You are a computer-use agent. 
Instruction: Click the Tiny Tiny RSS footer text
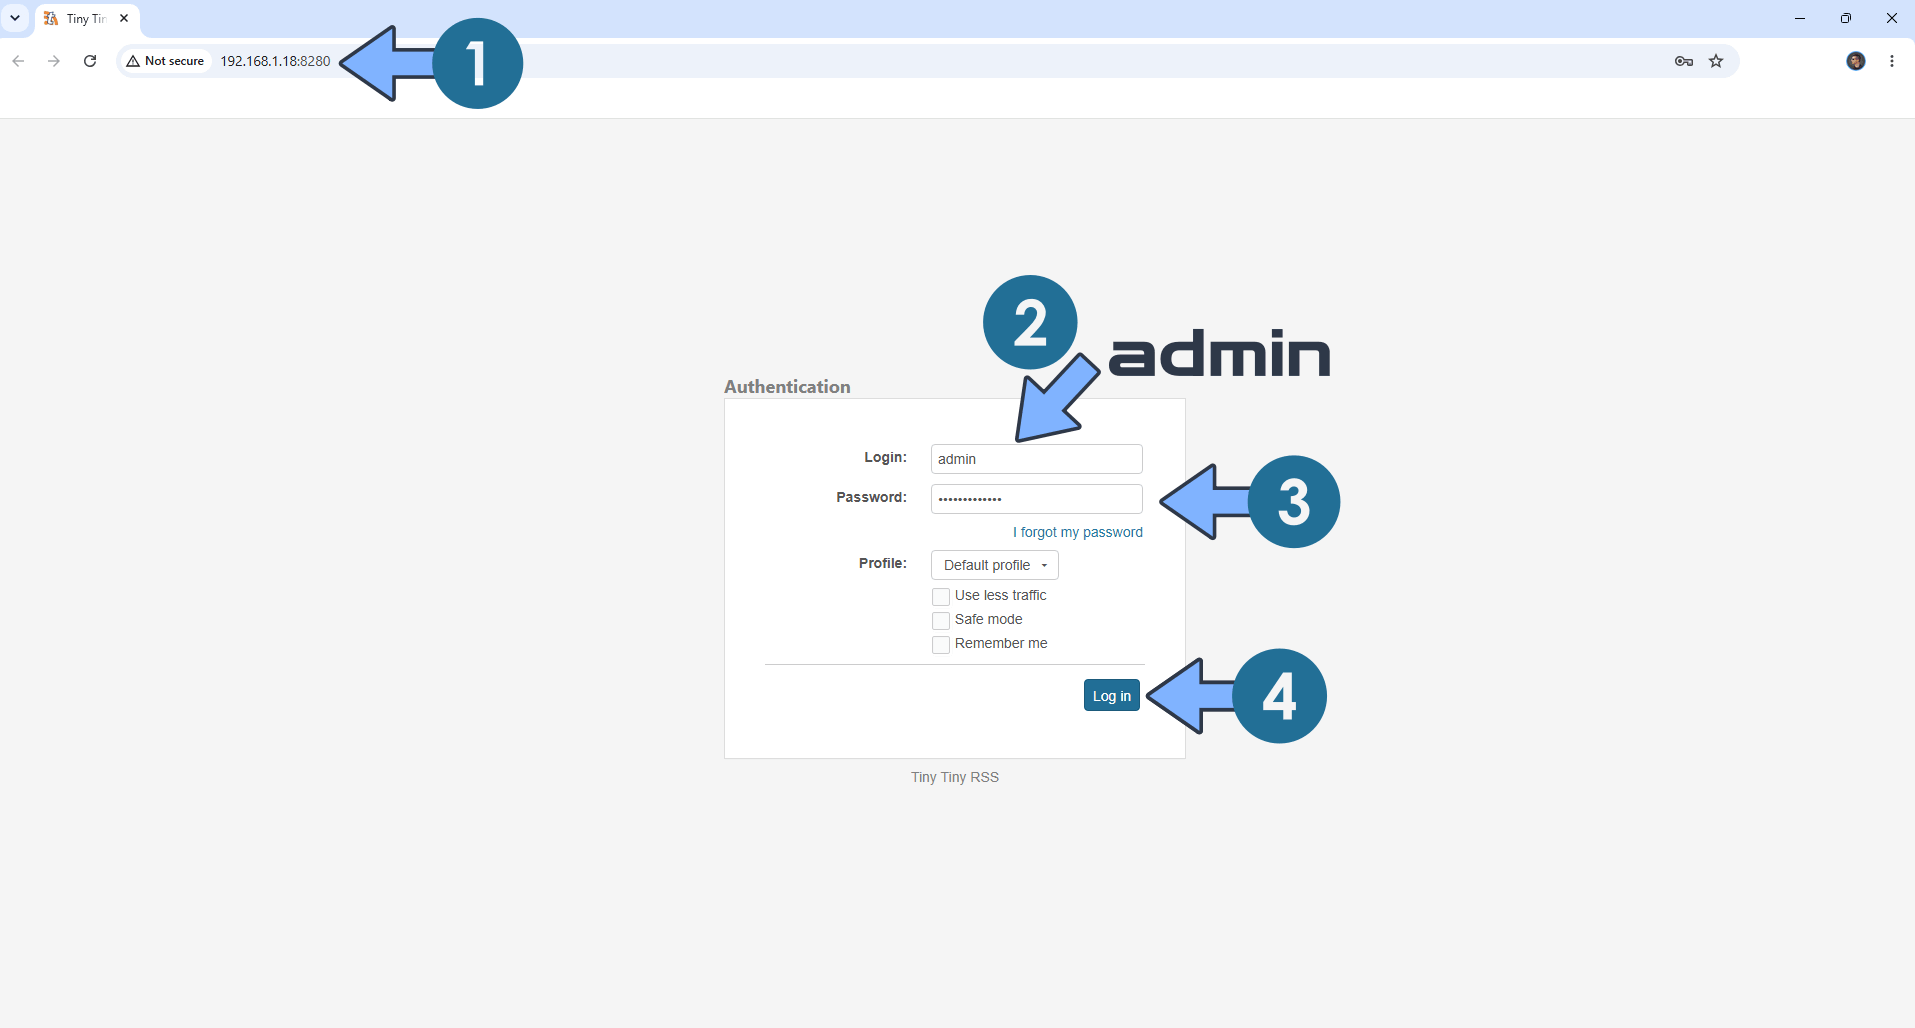(955, 777)
